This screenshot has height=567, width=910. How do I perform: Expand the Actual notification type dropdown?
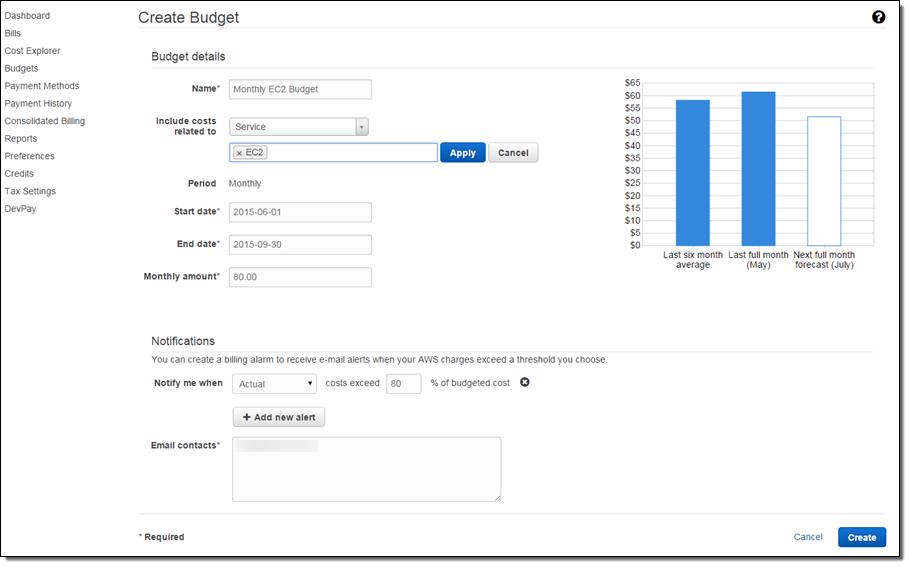[275, 384]
